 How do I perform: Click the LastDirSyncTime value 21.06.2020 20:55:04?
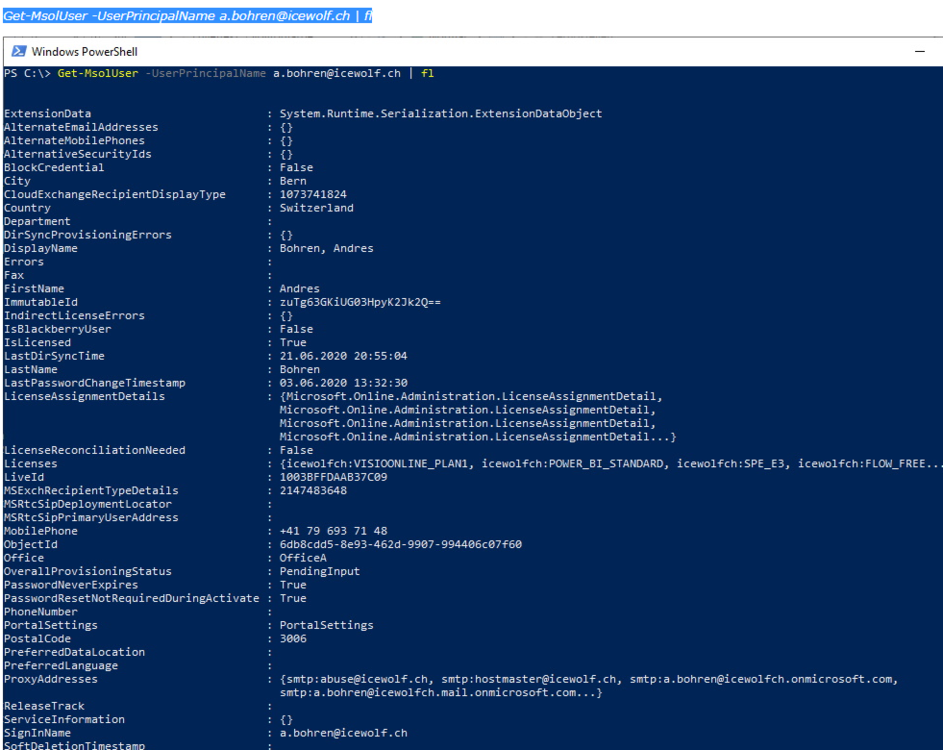(343, 356)
